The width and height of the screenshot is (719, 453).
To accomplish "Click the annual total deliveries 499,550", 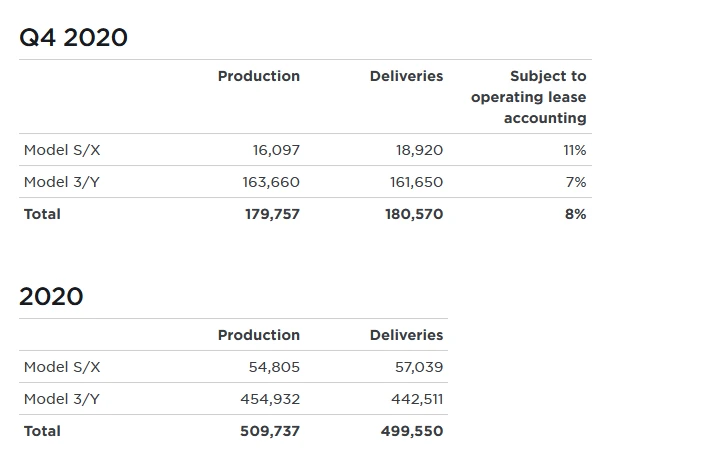I will [412, 431].
